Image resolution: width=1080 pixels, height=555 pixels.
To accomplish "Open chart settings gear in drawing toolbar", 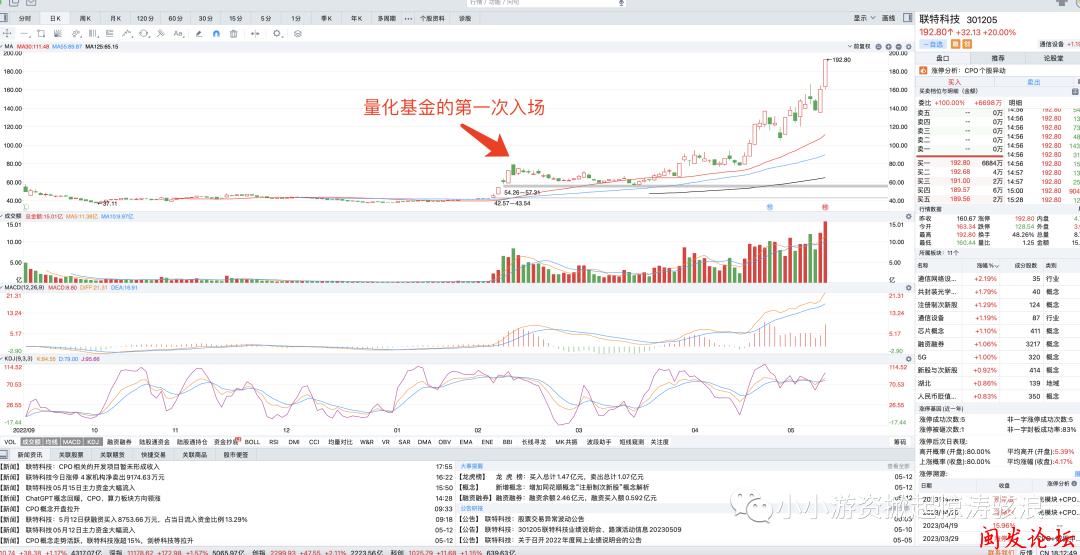I will [x=277, y=33].
